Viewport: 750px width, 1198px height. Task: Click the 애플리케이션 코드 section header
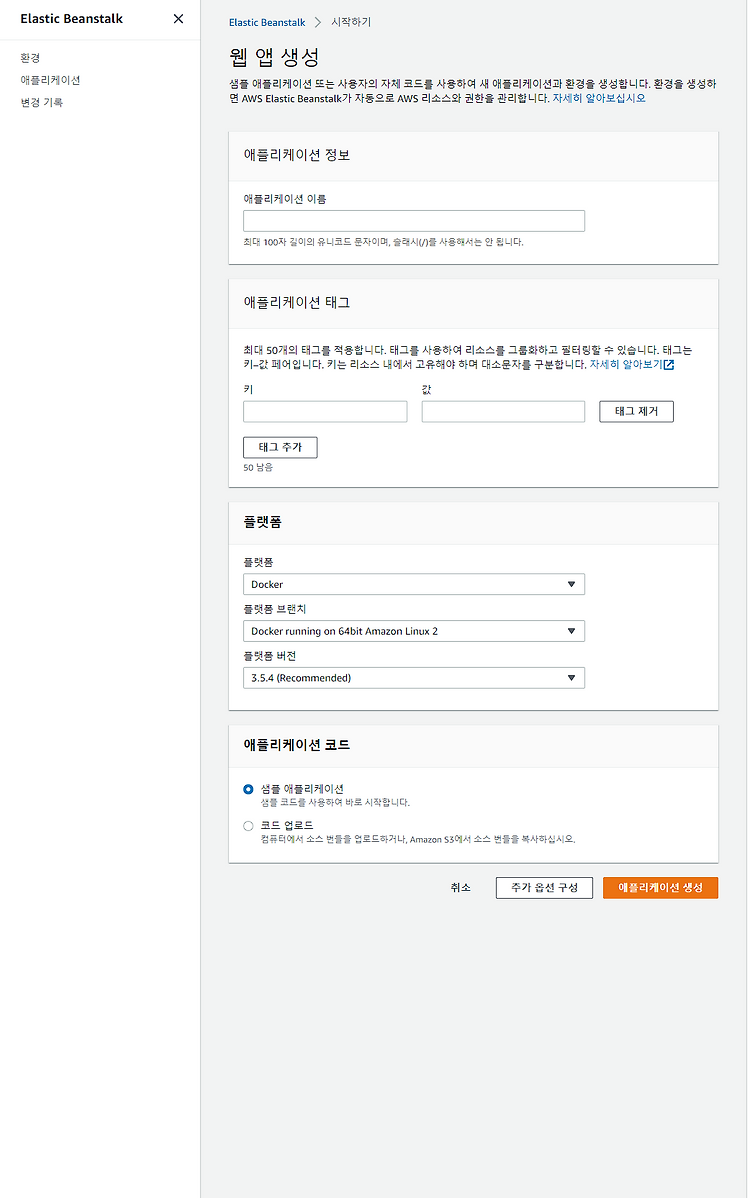click(x=296, y=745)
